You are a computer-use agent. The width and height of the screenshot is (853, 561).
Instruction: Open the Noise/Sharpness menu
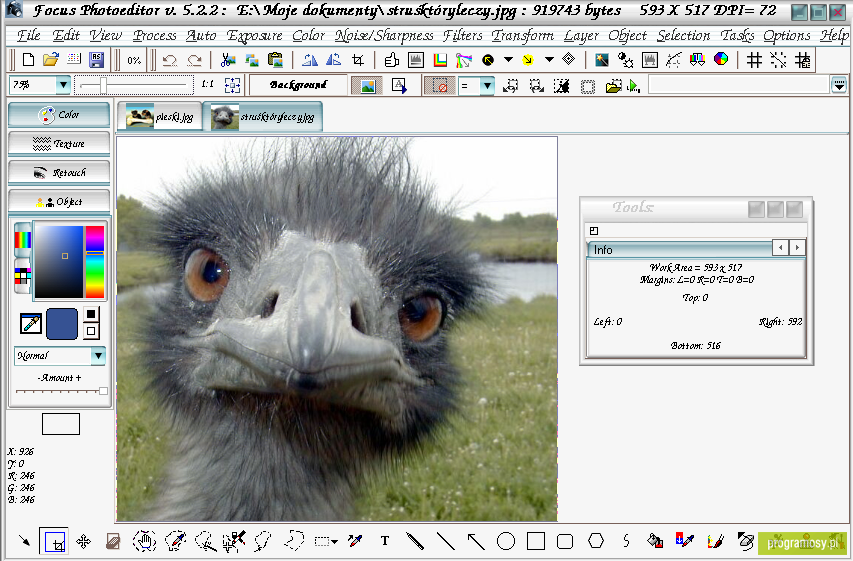point(384,36)
